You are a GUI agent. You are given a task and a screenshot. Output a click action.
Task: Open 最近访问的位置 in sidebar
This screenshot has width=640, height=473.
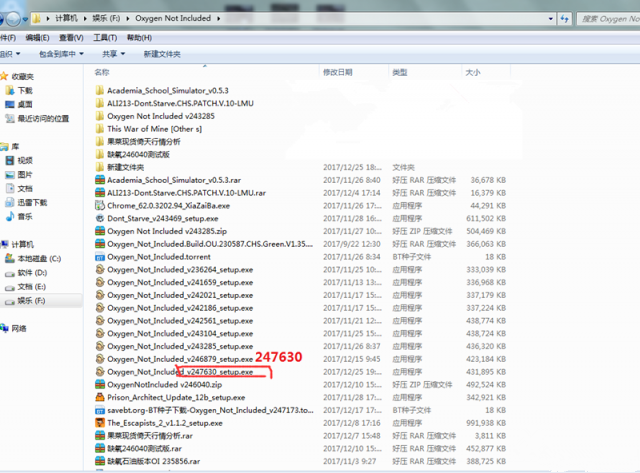pyautogui.click(x=37, y=119)
